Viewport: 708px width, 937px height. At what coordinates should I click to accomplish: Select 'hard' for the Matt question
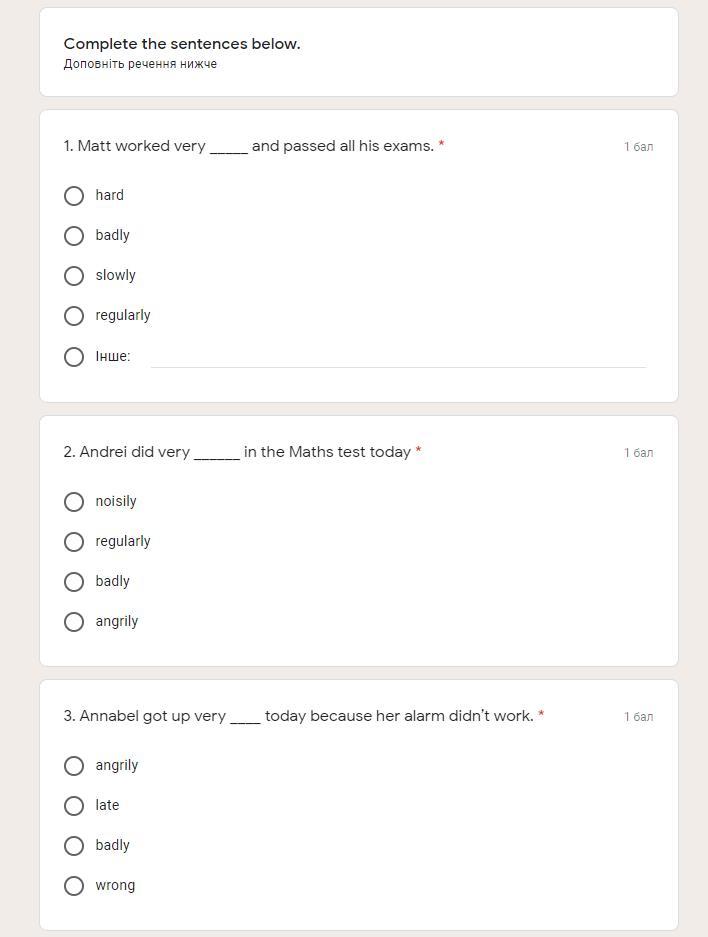click(x=74, y=196)
